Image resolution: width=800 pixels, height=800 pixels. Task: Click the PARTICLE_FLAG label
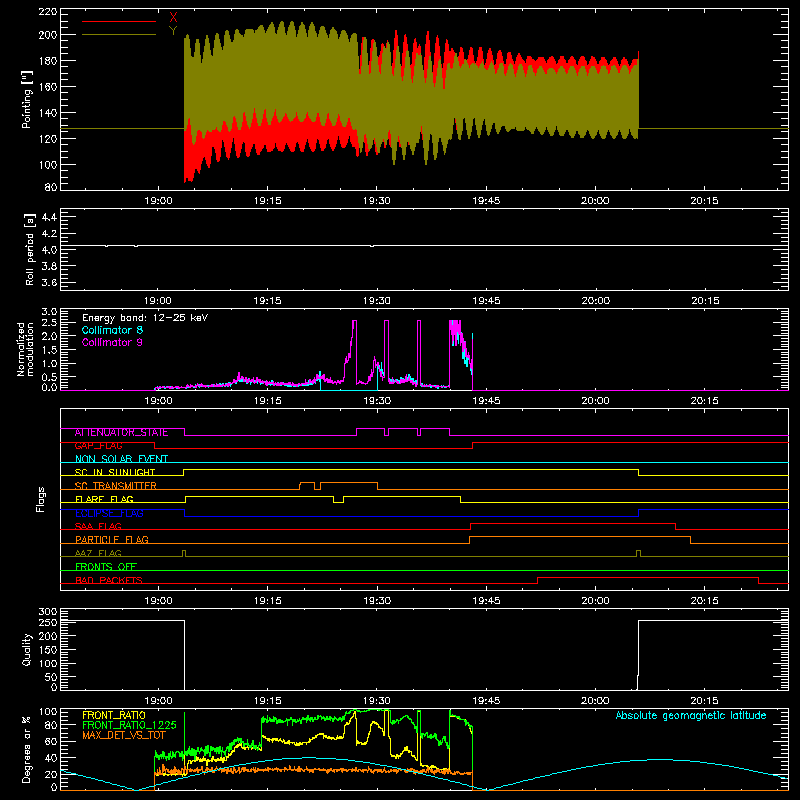(x=112, y=540)
